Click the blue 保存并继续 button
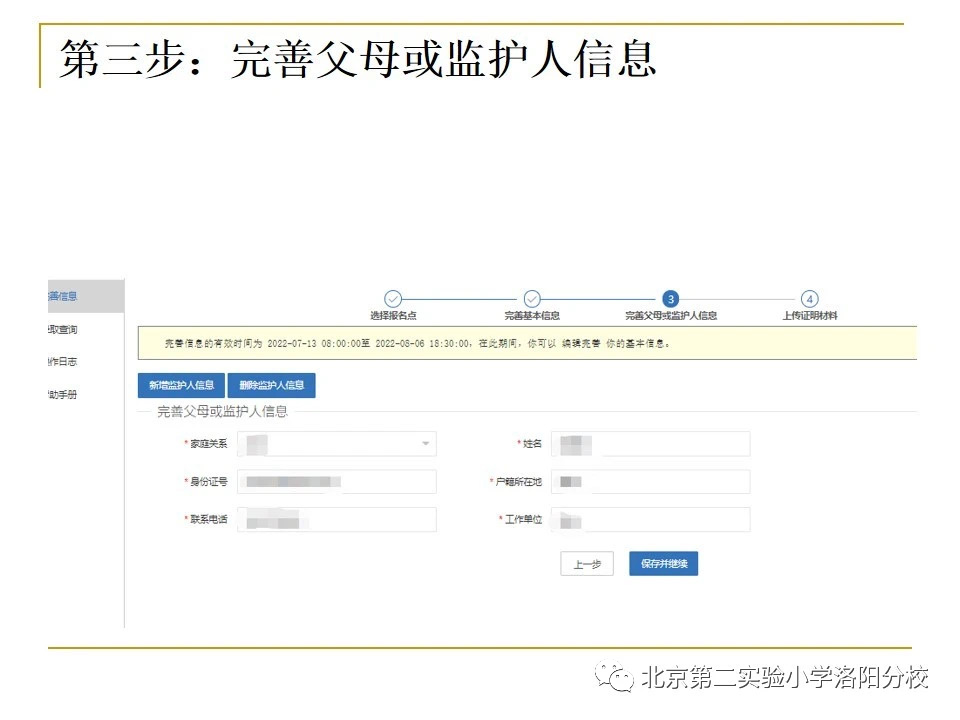Screen dimensions: 960x720 [x=664, y=563]
